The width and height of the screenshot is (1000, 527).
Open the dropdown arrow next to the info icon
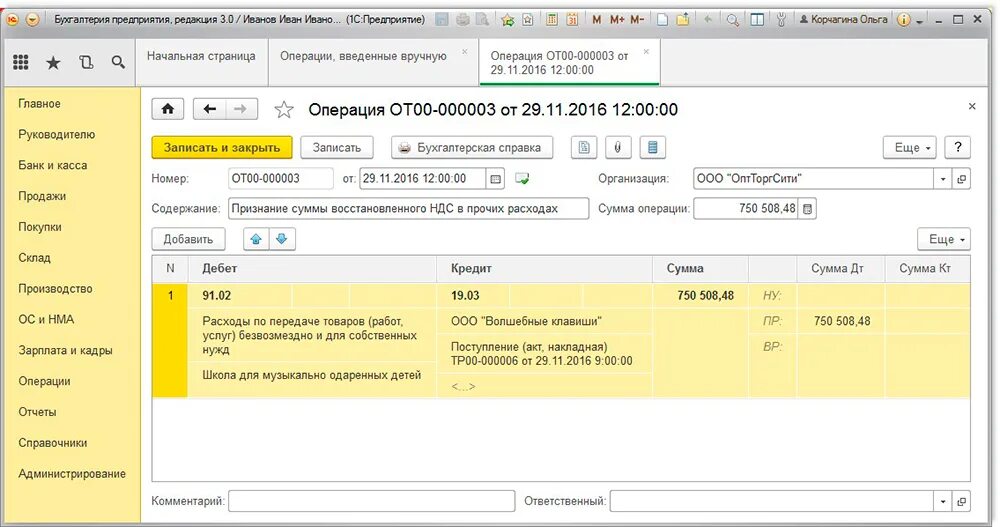920,21
